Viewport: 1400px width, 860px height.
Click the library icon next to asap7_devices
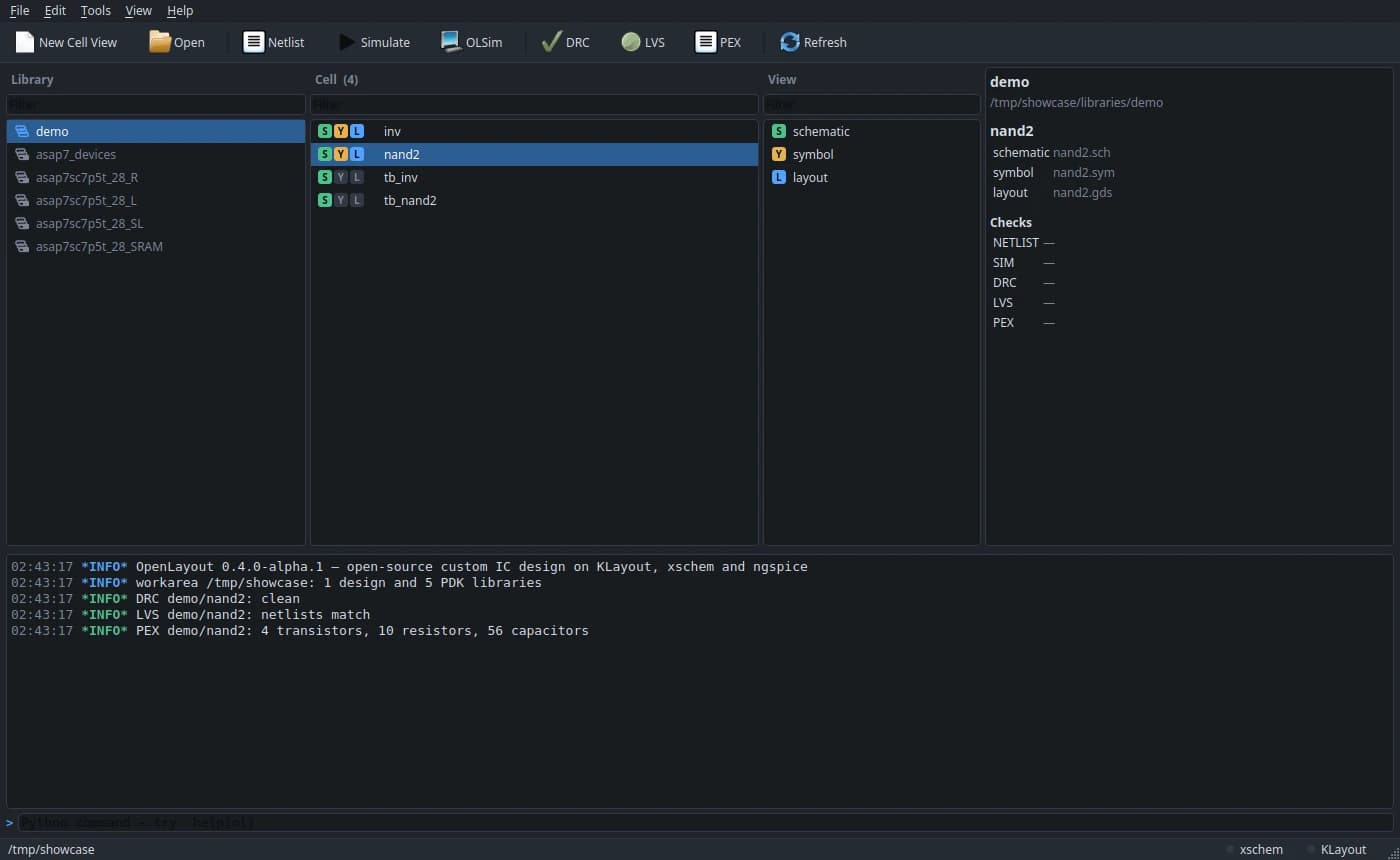pyautogui.click(x=22, y=154)
